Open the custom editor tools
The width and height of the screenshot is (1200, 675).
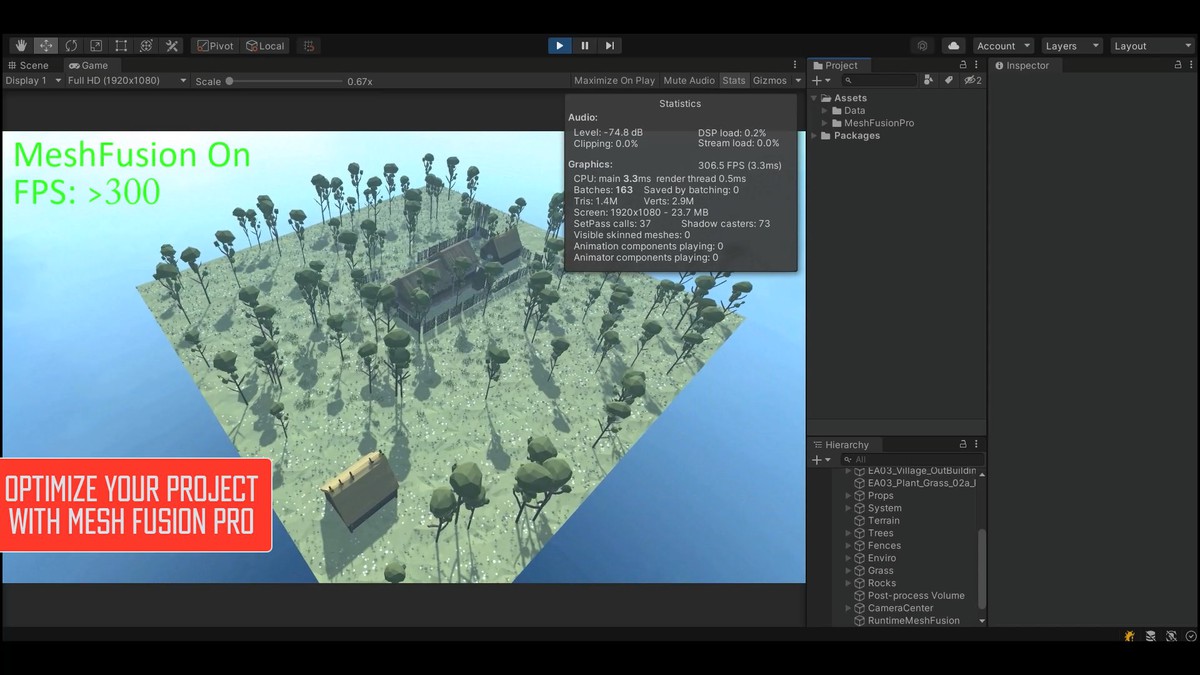[x=172, y=46]
